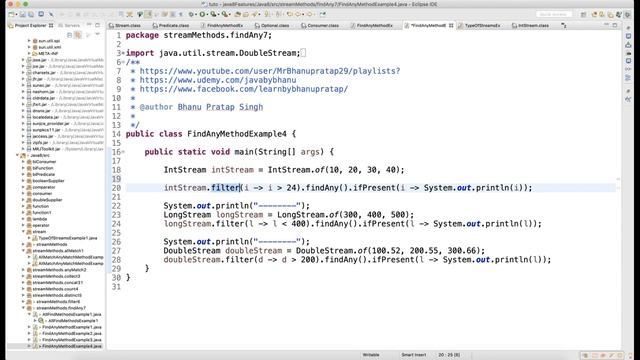Expand the charsets.jar library
The height and width of the screenshot is (360, 640).
(23, 73)
